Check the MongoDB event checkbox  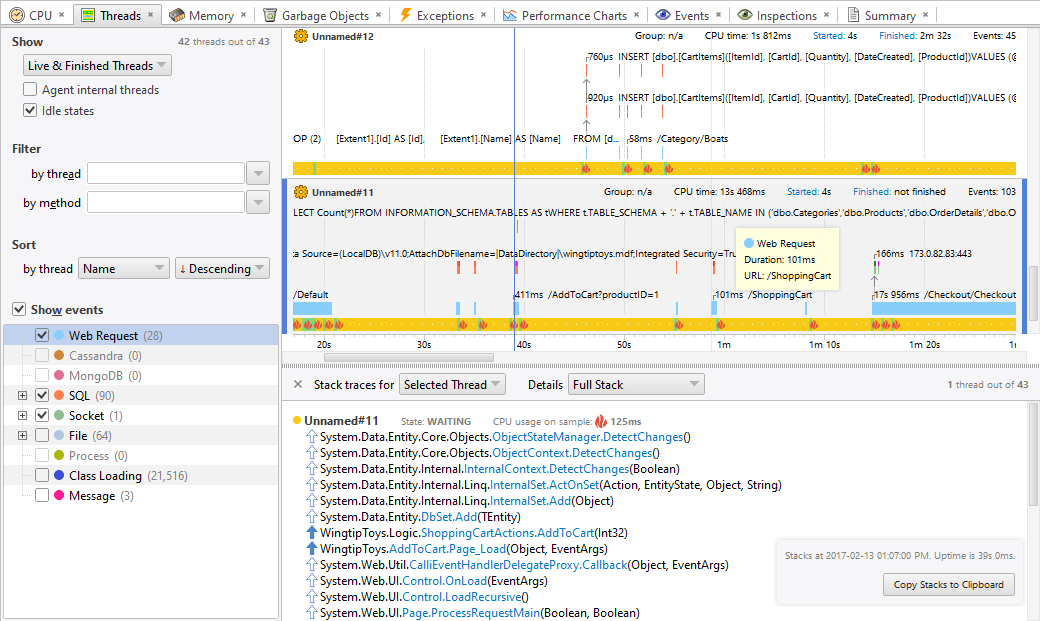click(42, 376)
